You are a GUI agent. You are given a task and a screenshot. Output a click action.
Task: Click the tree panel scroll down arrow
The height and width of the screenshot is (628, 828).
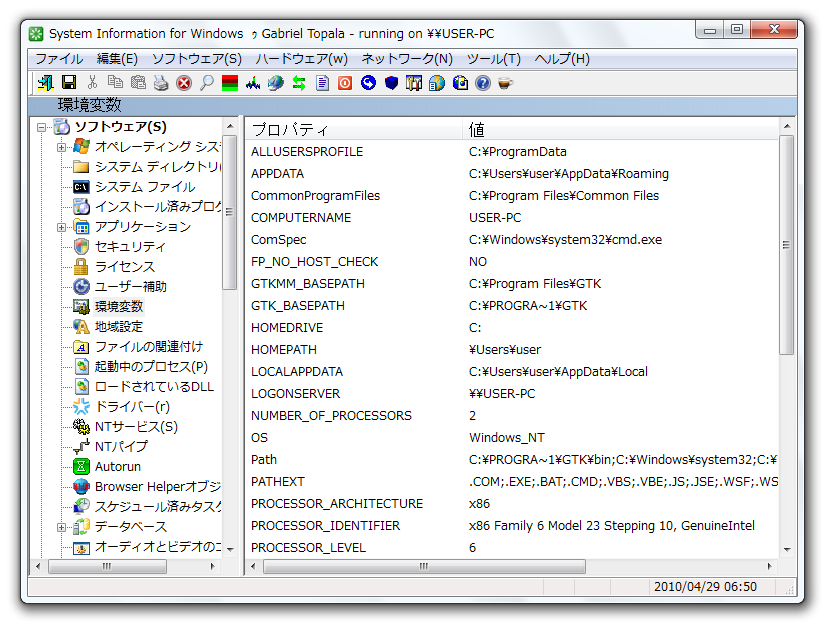click(x=230, y=549)
